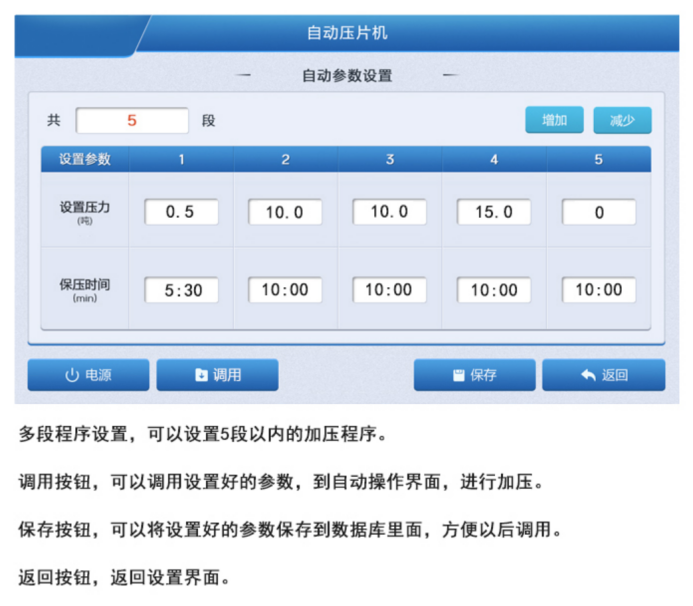Click the power icon on 电源 button
This screenshot has height=606, width=693.
[71, 376]
